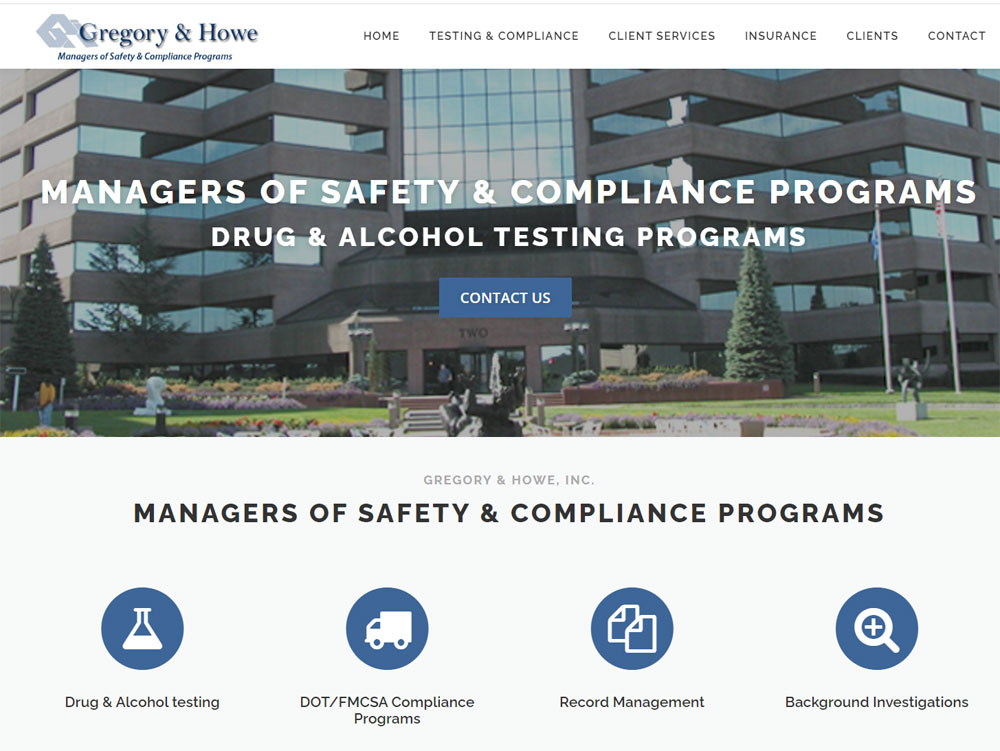This screenshot has width=1000, height=751.
Task: Click the dark 'Managers of Safety & Compliance Programs' heading
Action: [x=509, y=513]
